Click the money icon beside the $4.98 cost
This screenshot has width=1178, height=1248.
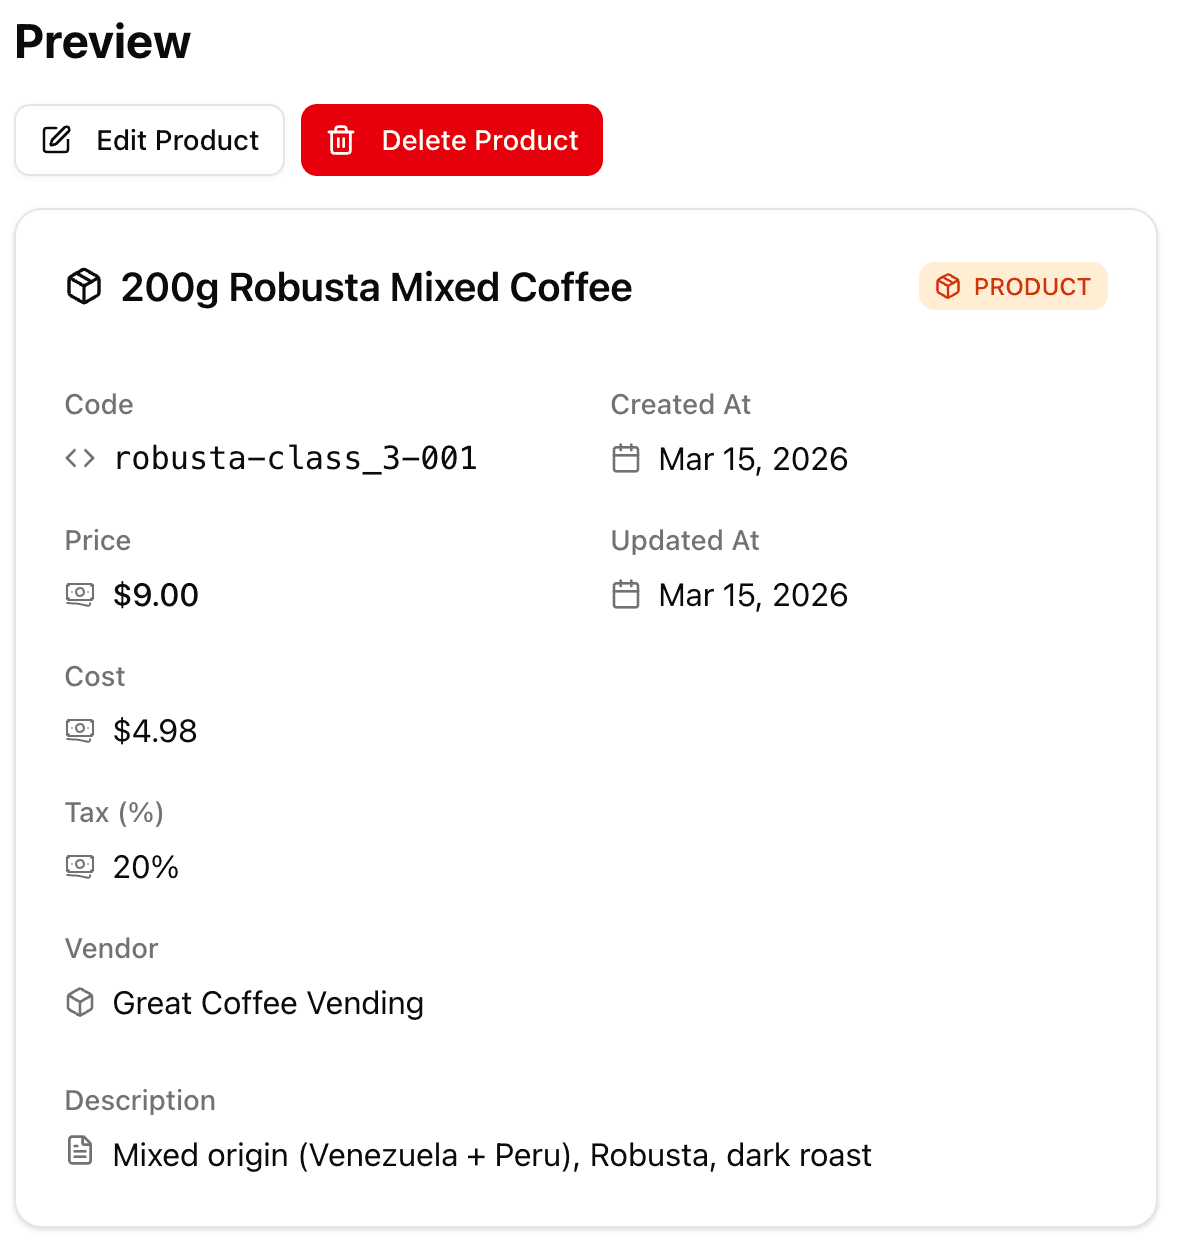[80, 730]
